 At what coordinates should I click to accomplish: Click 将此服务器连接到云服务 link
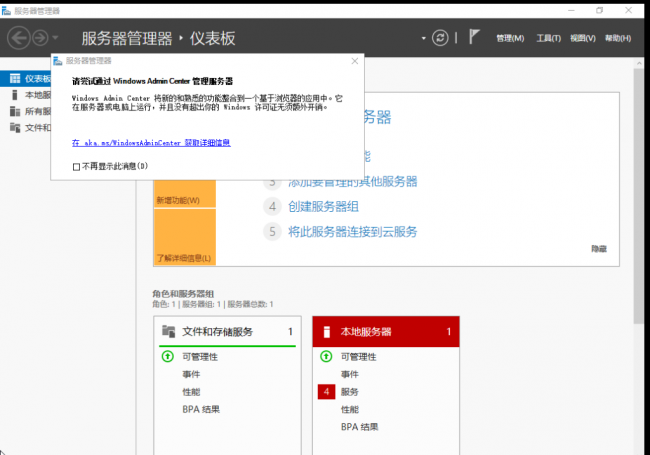tap(353, 231)
